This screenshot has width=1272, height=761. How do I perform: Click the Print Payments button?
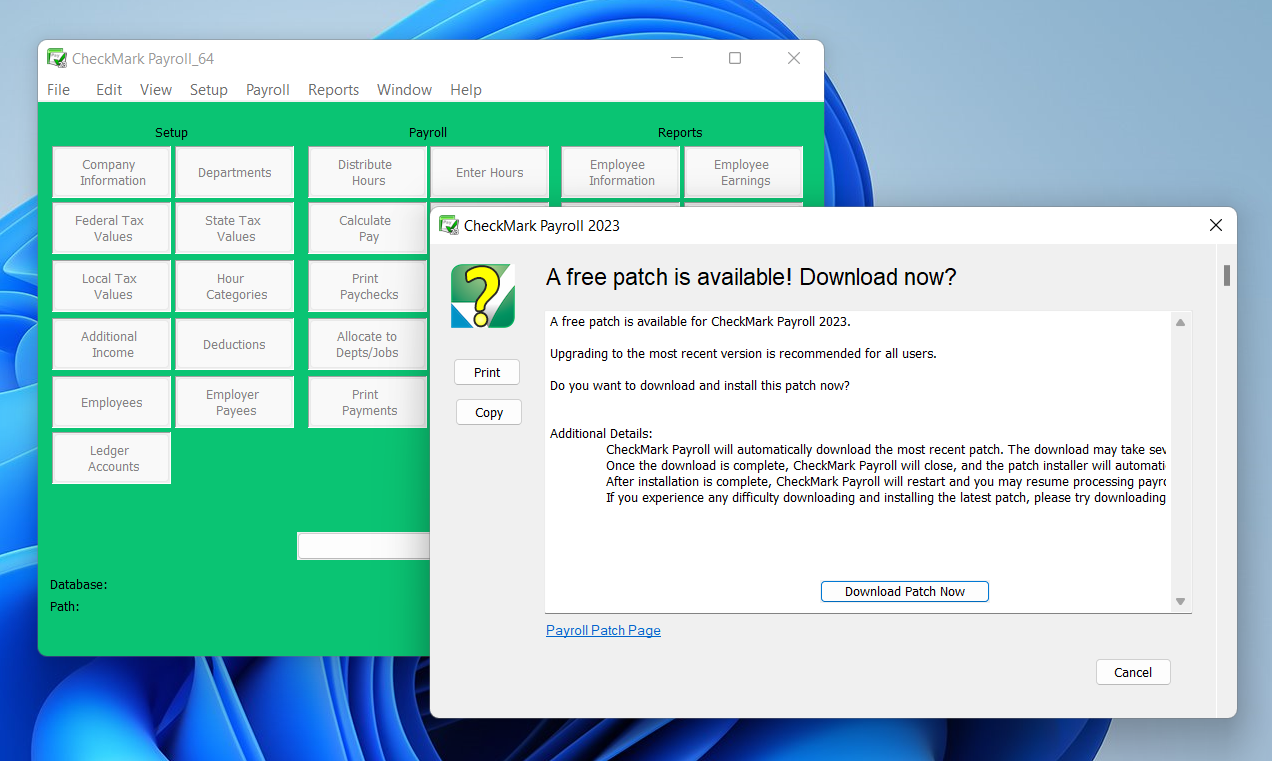click(368, 403)
